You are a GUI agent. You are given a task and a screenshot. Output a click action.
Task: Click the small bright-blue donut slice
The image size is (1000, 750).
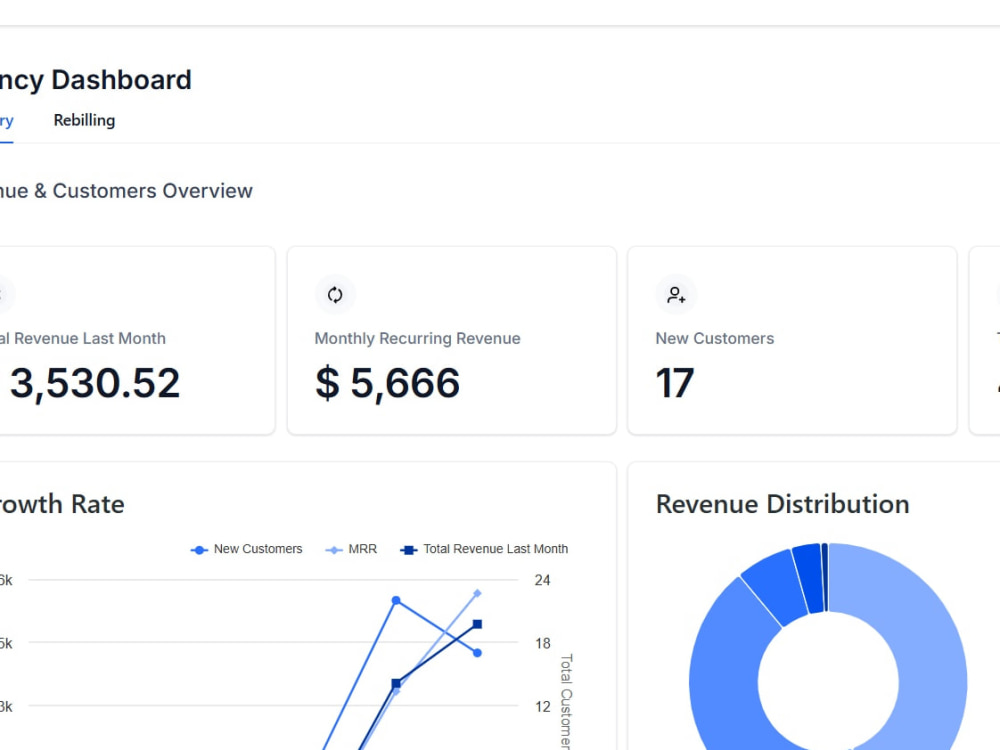point(809,577)
